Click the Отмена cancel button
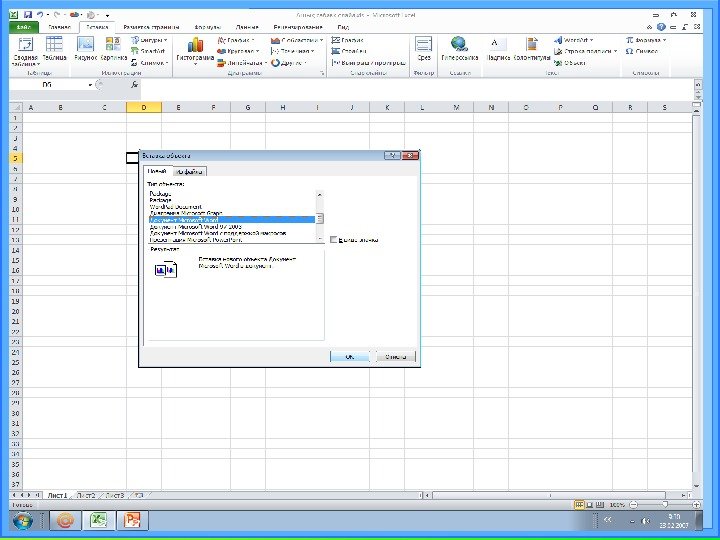The height and width of the screenshot is (540, 720). pos(395,356)
